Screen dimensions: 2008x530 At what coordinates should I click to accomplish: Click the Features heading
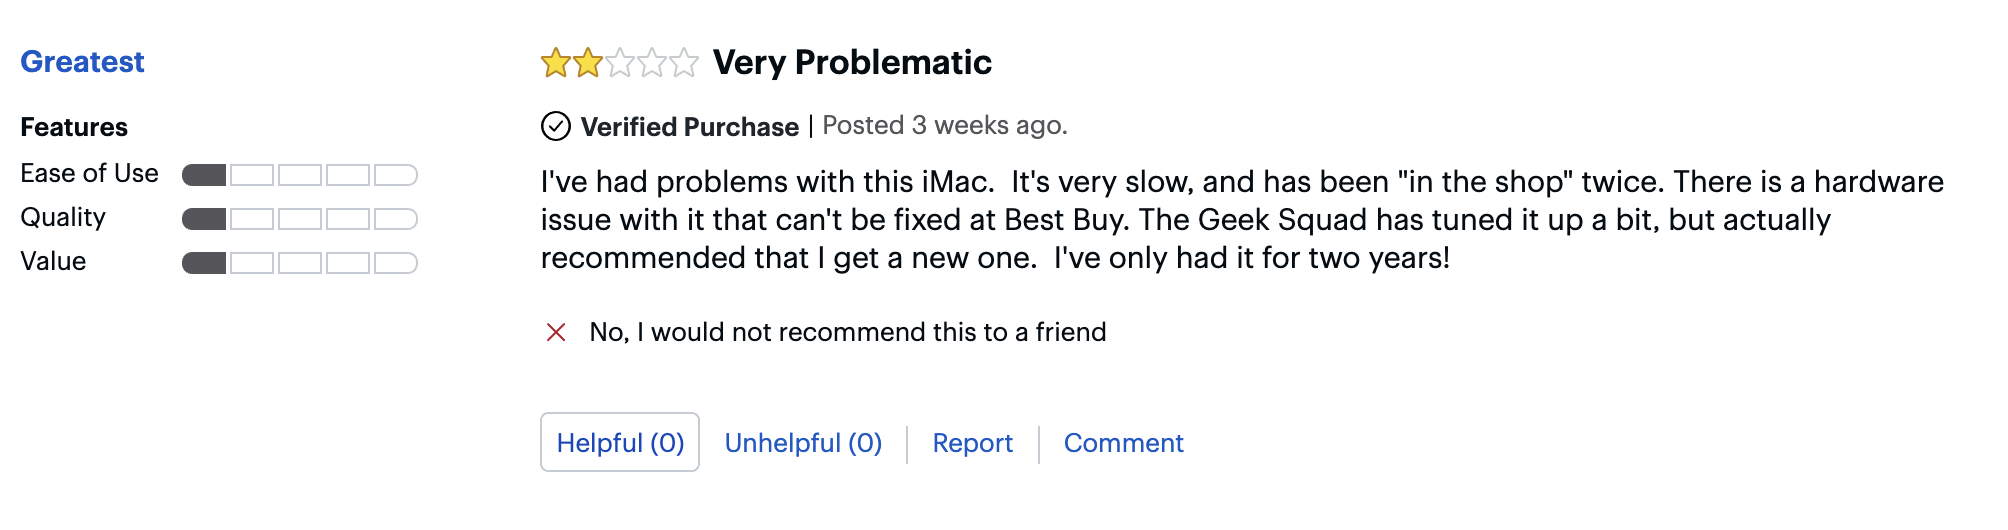click(x=74, y=127)
